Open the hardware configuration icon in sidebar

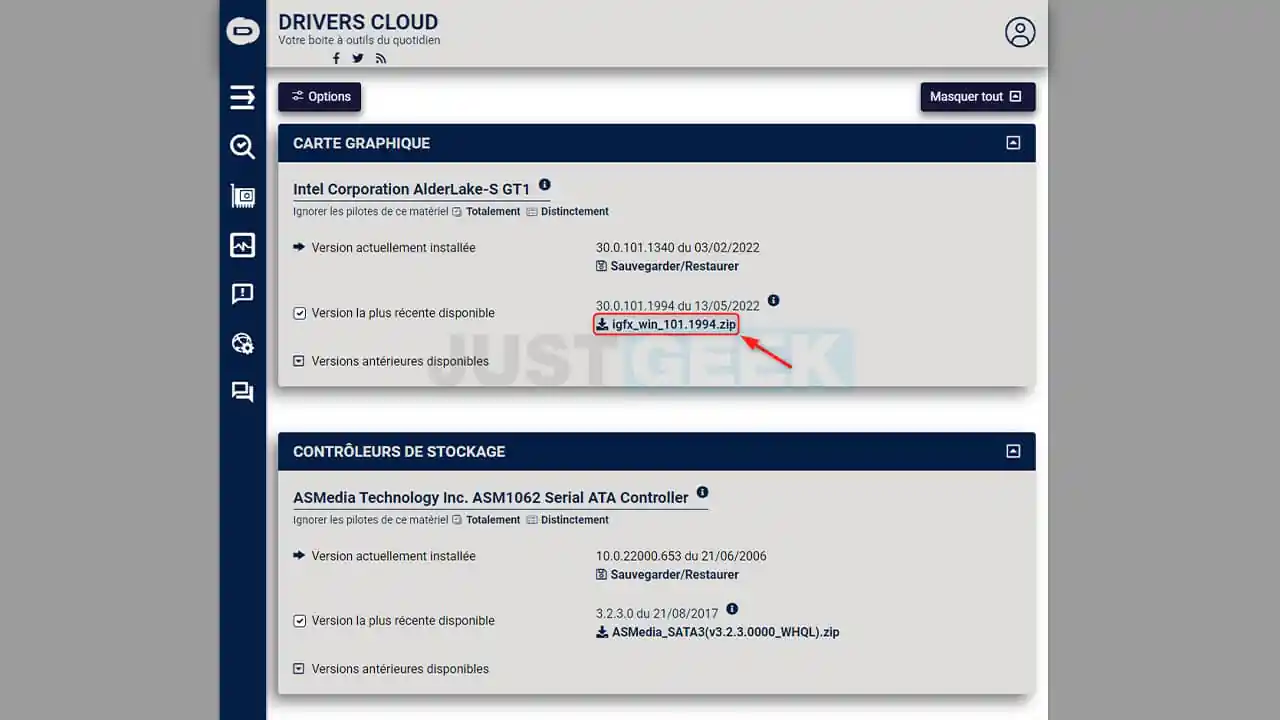pyautogui.click(x=242, y=196)
